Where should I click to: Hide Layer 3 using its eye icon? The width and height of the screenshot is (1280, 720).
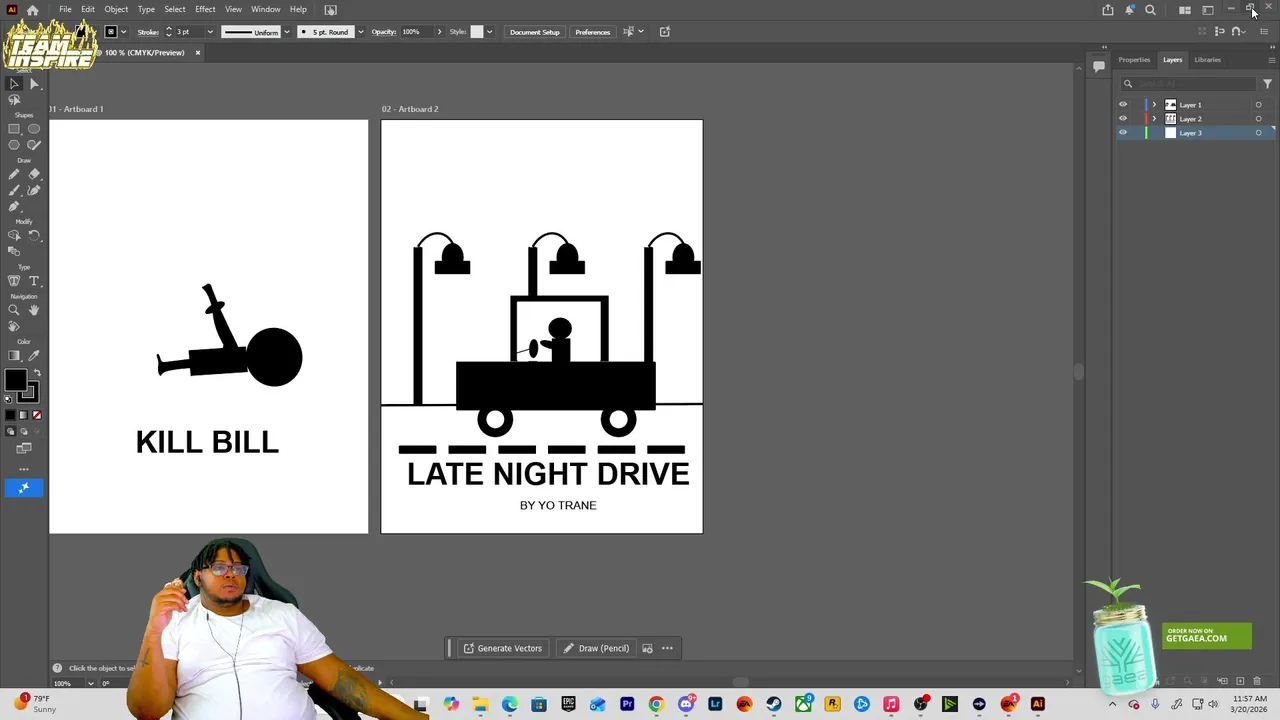1122,133
